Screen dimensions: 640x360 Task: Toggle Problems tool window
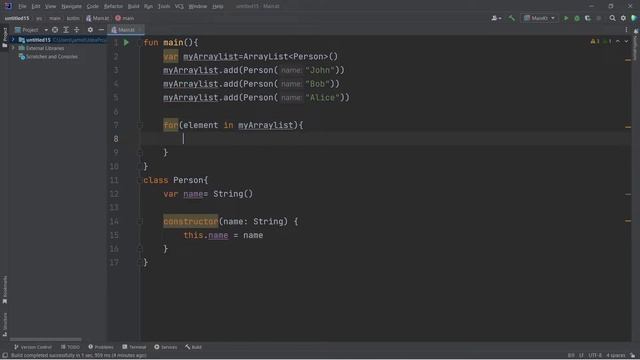(x=100, y=347)
